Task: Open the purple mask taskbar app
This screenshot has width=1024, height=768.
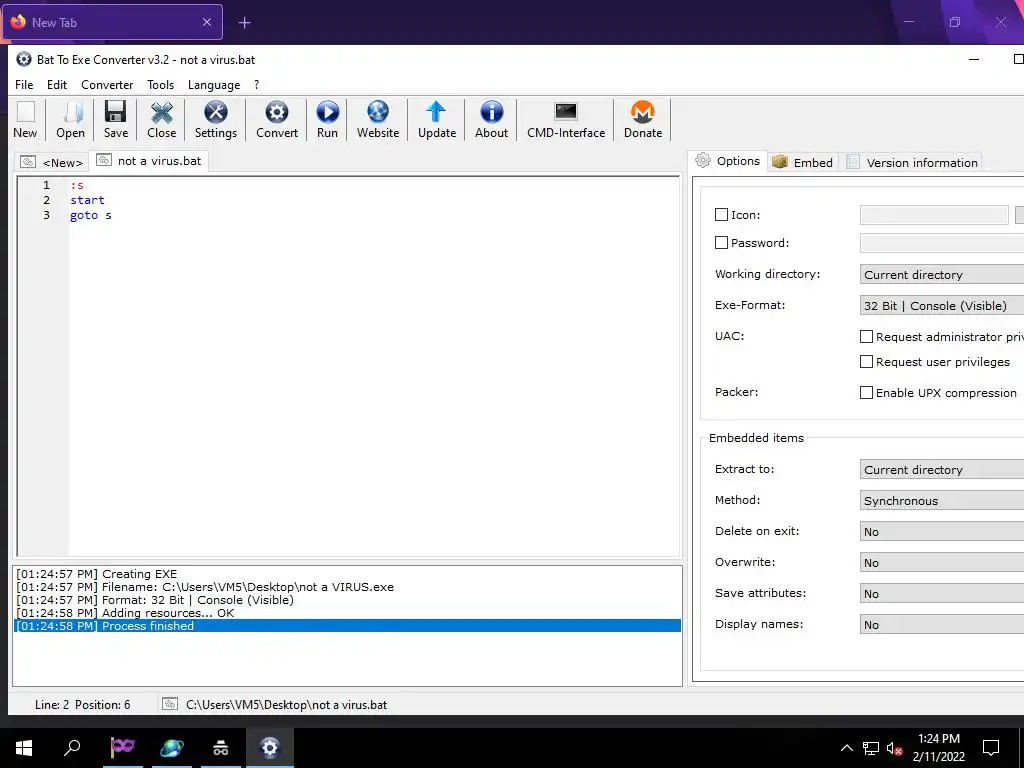Action: click(122, 748)
